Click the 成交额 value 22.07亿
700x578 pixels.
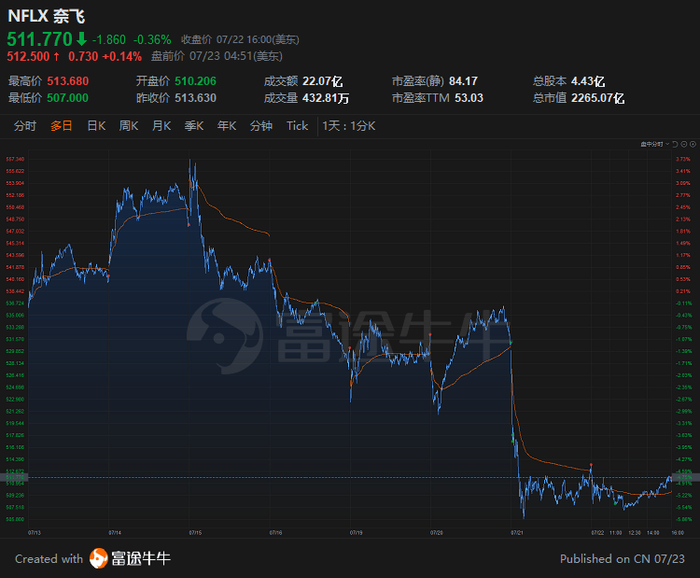322,81
